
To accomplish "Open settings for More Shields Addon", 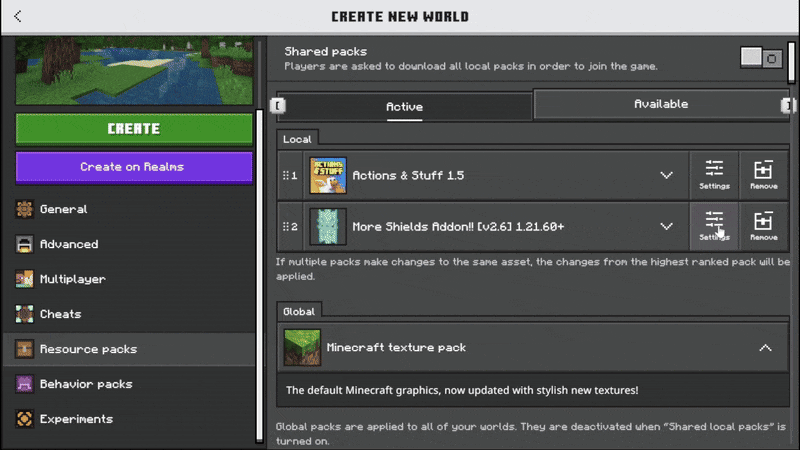I will click(x=714, y=226).
